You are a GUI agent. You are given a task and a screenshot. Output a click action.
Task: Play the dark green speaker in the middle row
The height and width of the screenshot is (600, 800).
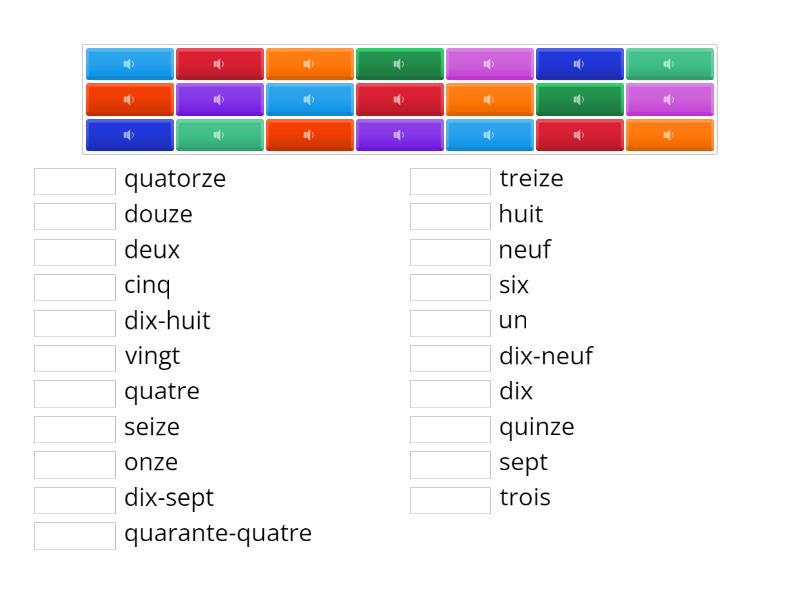(580, 99)
